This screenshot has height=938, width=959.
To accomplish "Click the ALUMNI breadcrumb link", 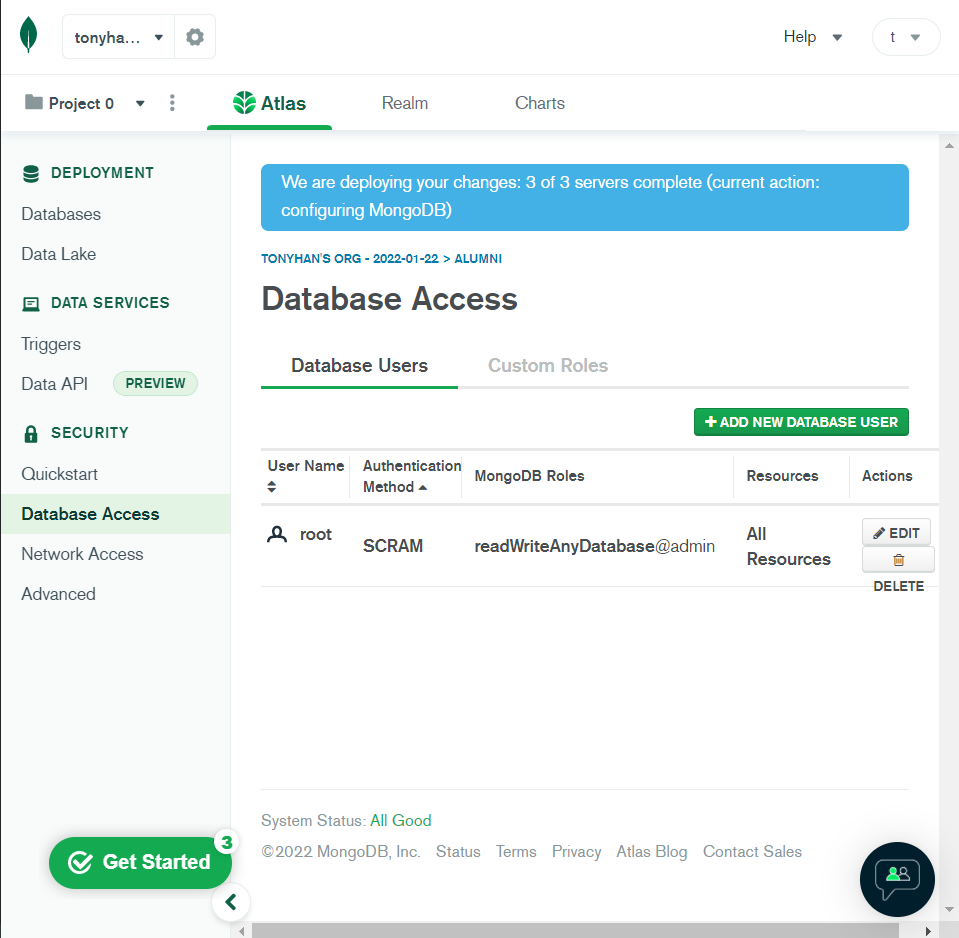I will [x=478, y=259].
